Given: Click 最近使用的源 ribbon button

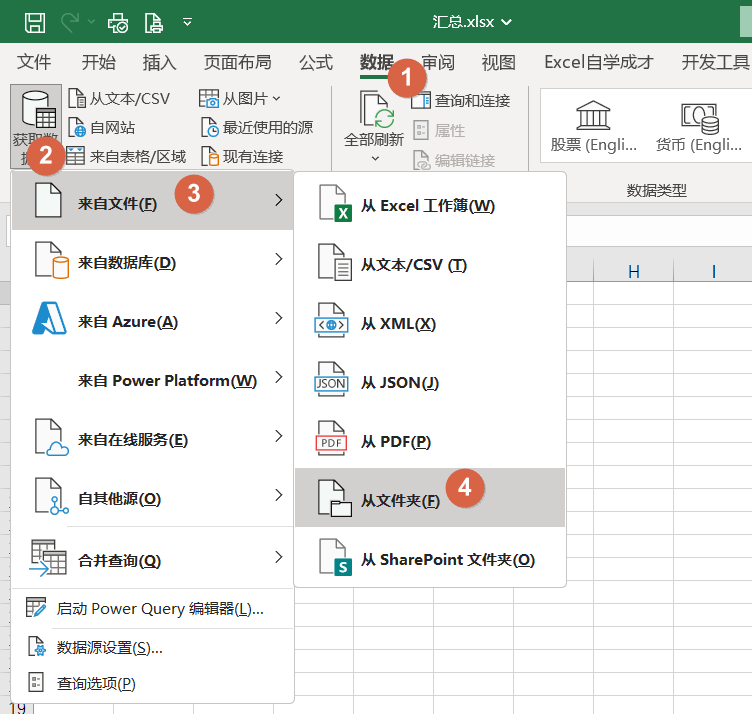Looking at the screenshot, I should 257,128.
